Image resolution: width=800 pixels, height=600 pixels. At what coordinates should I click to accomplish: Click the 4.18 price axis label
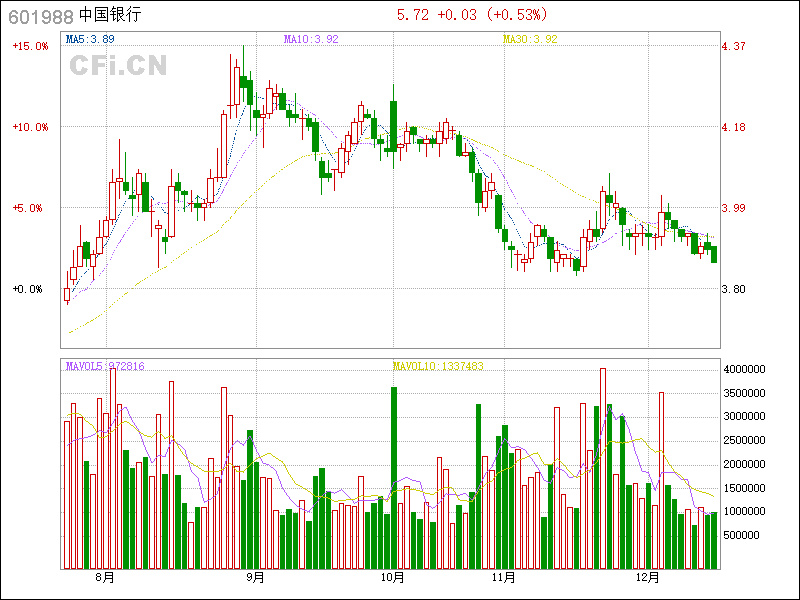pyautogui.click(x=734, y=127)
